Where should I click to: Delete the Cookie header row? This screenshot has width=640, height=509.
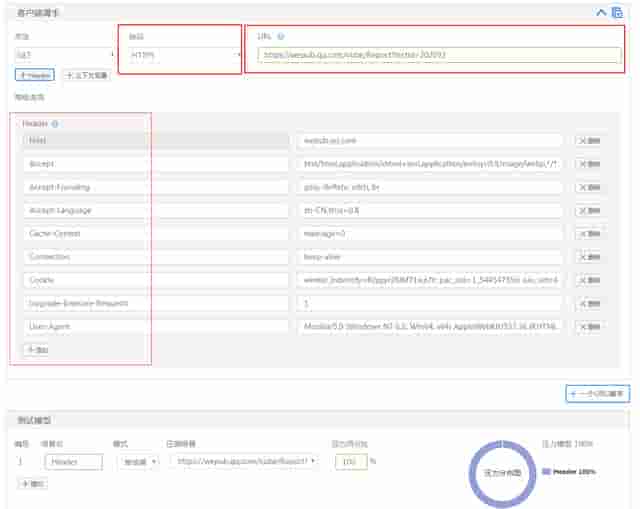point(588,280)
